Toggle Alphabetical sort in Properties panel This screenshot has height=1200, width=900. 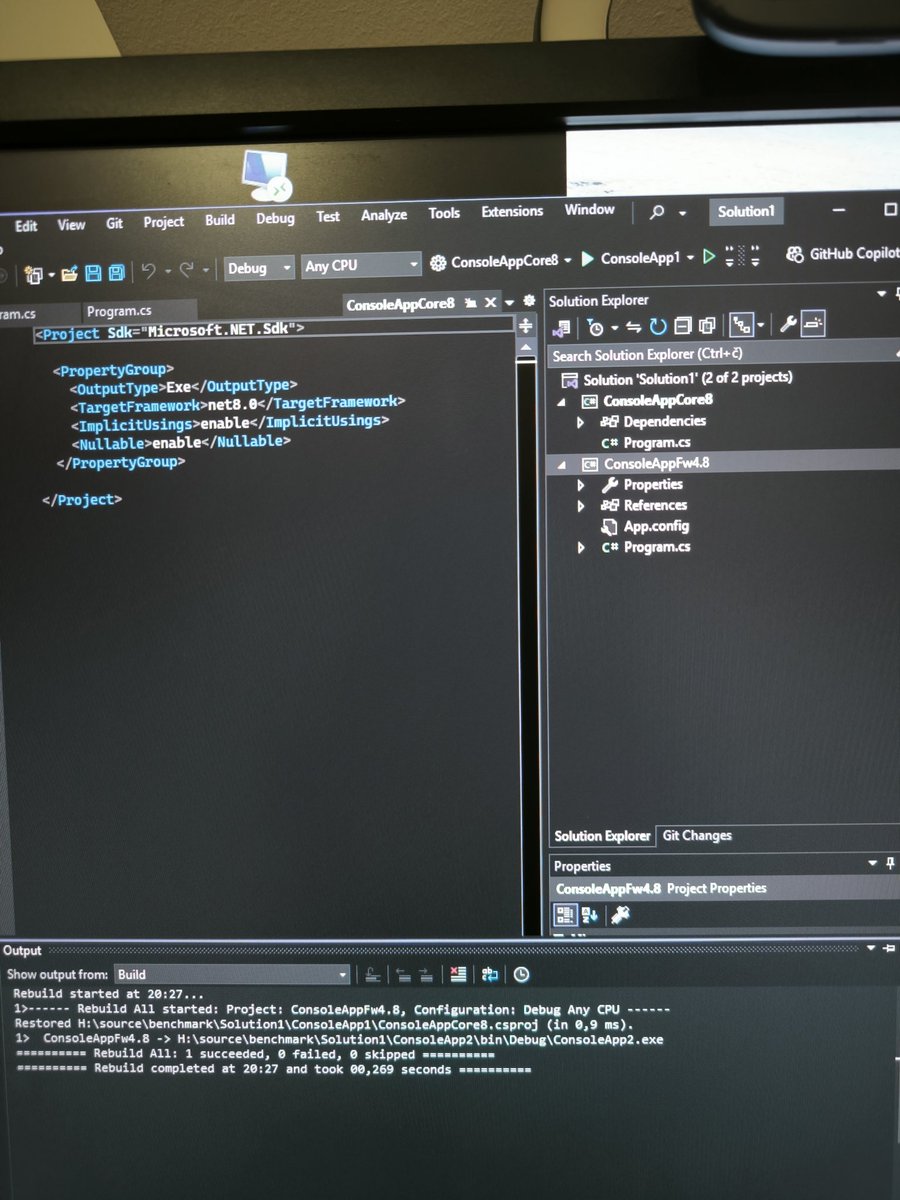590,915
